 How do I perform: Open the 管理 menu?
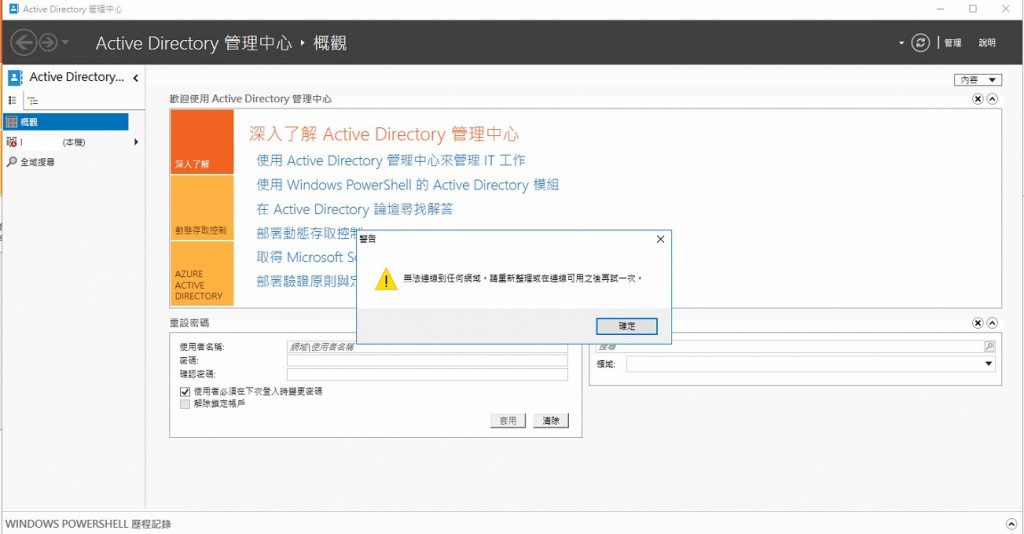(x=953, y=43)
